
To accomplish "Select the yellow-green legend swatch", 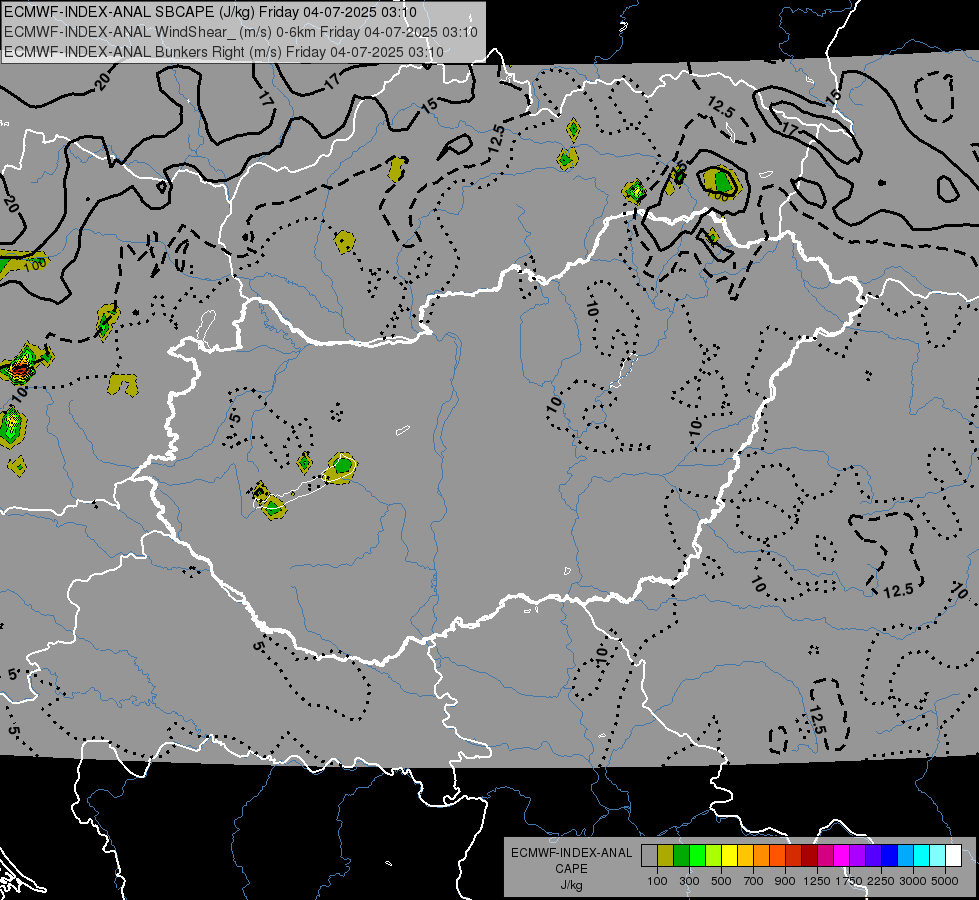I will point(714,856).
